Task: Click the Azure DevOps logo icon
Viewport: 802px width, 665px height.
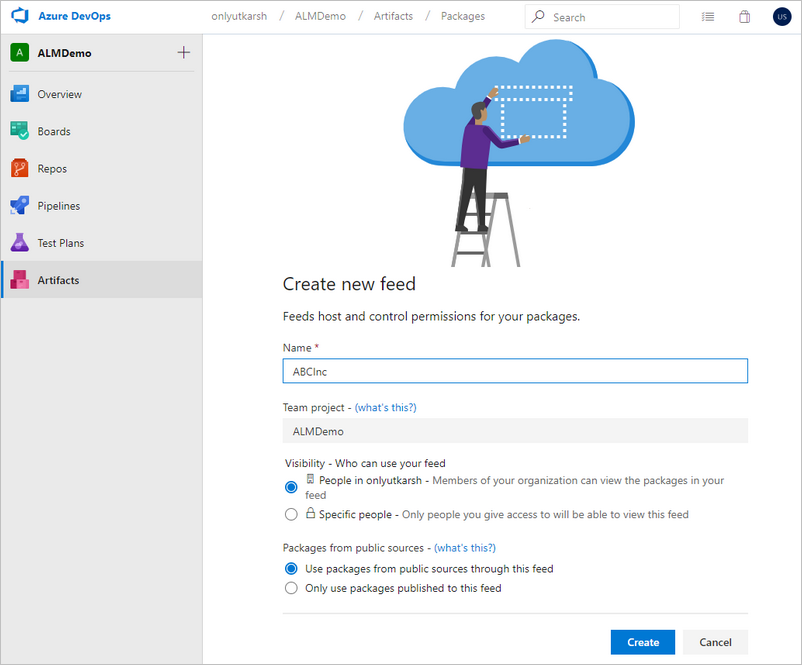Action: (20, 17)
